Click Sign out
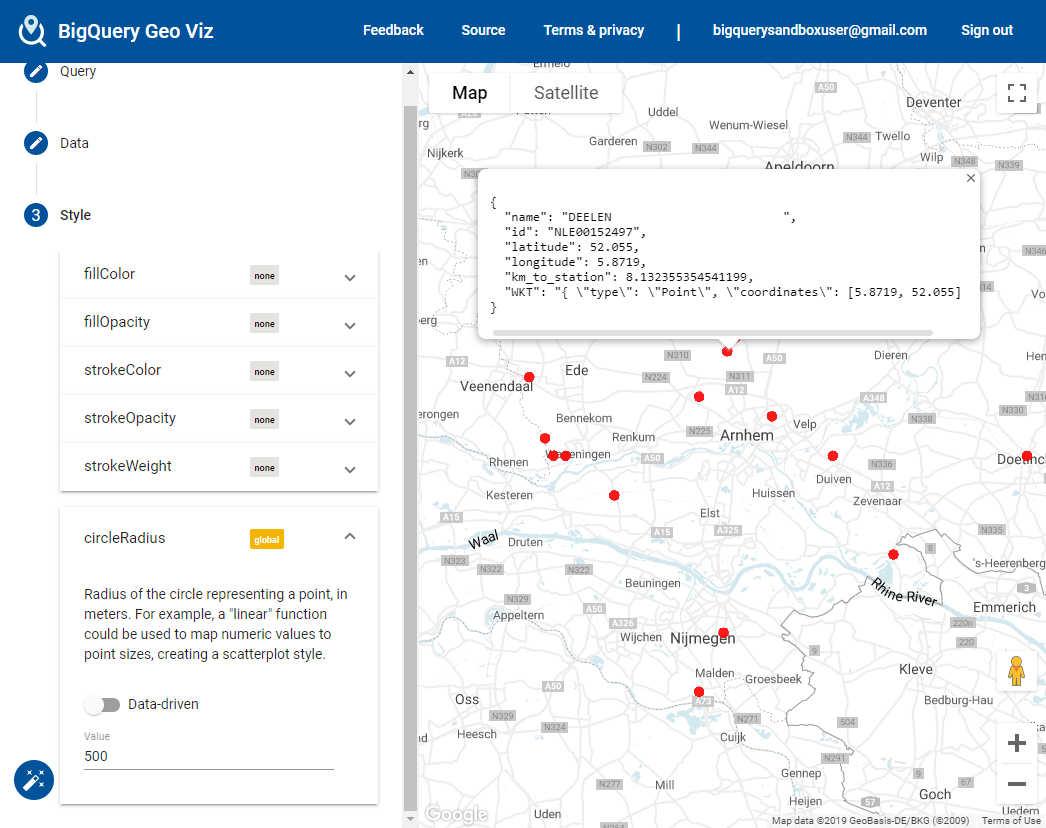Screen dimensions: 1046x828 (x=987, y=30)
